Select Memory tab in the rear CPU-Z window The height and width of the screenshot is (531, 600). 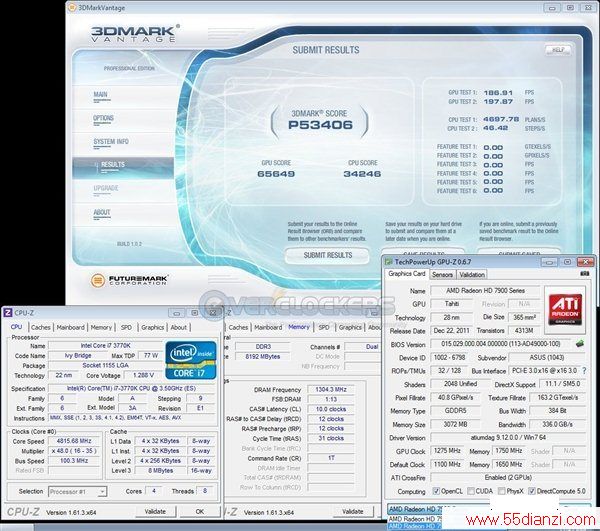click(x=298, y=327)
